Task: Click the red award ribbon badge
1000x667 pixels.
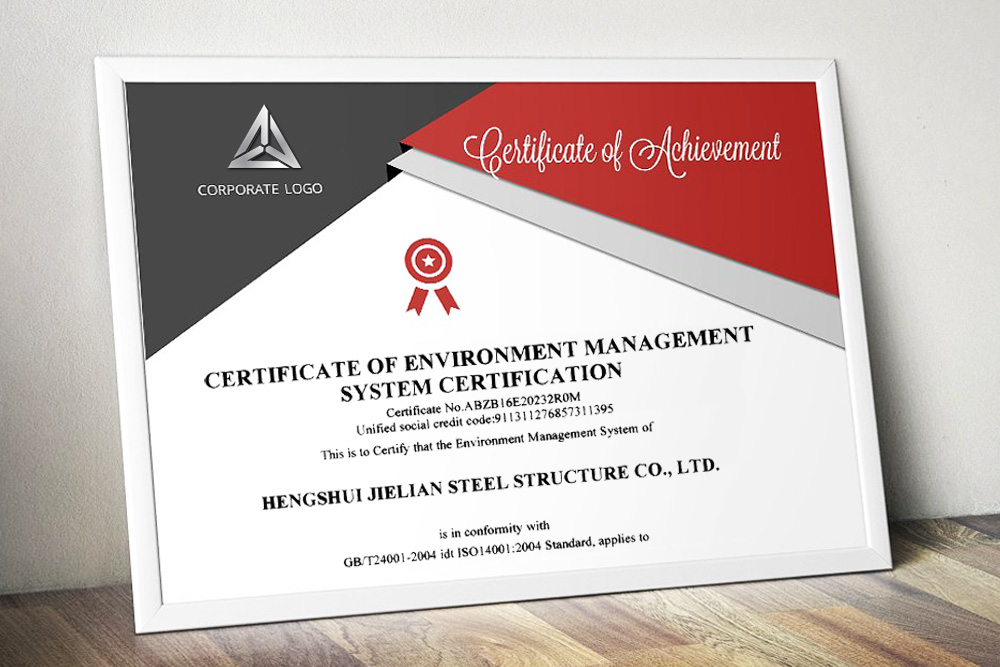Action: (x=430, y=277)
